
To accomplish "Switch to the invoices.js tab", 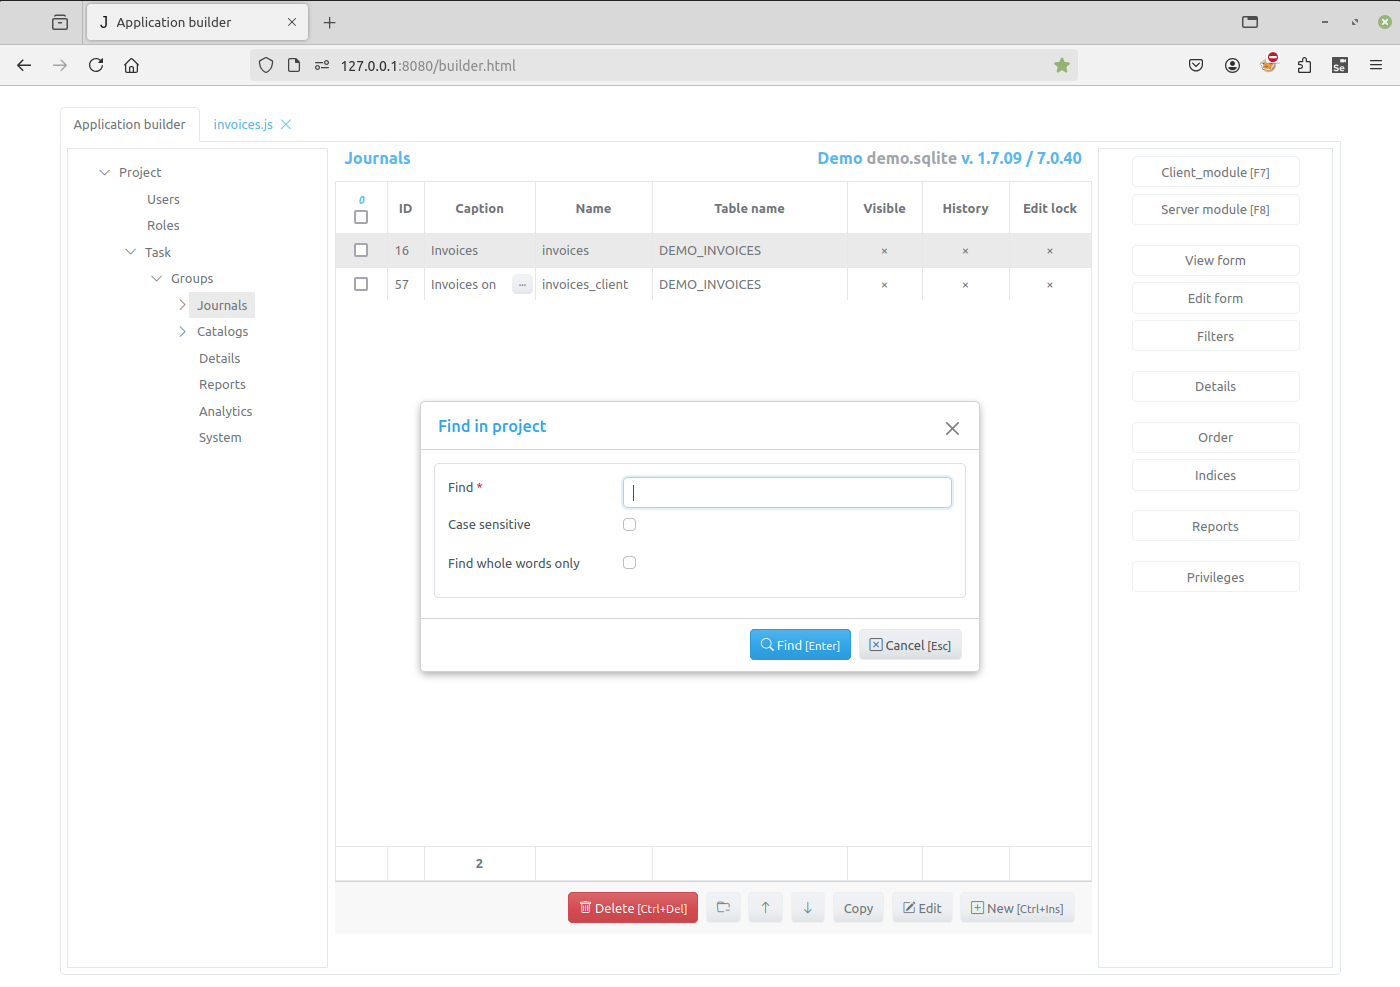I will (243, 124).
